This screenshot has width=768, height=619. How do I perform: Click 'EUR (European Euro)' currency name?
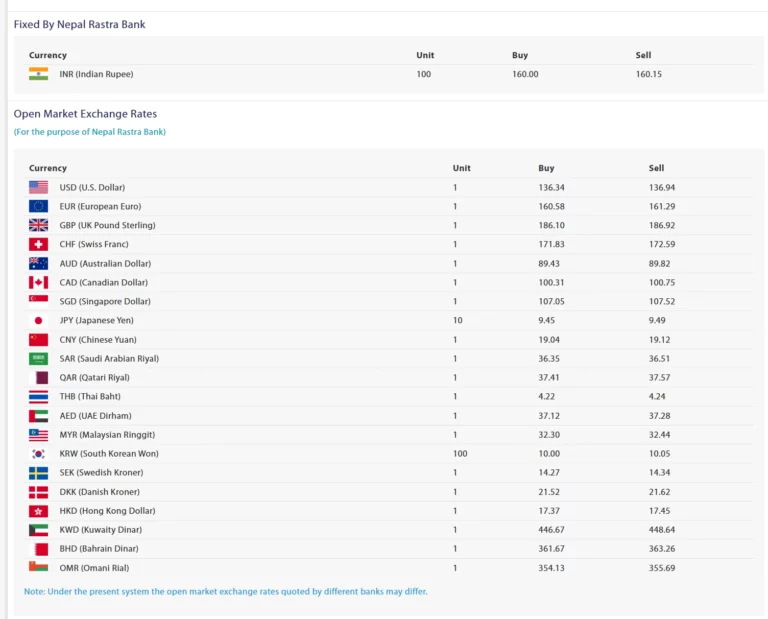(x=100, y=206)
